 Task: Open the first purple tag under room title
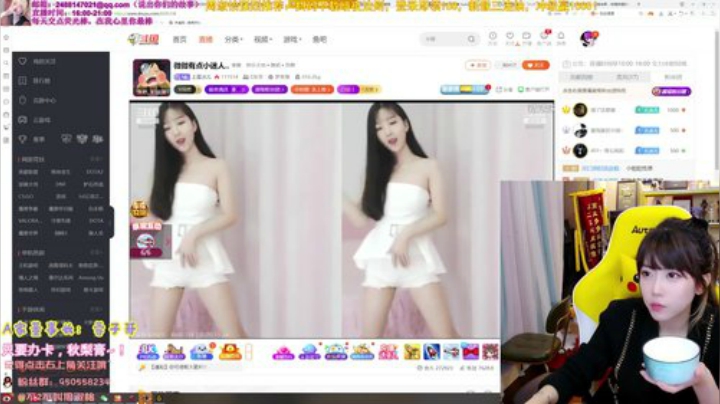[227, 89]
